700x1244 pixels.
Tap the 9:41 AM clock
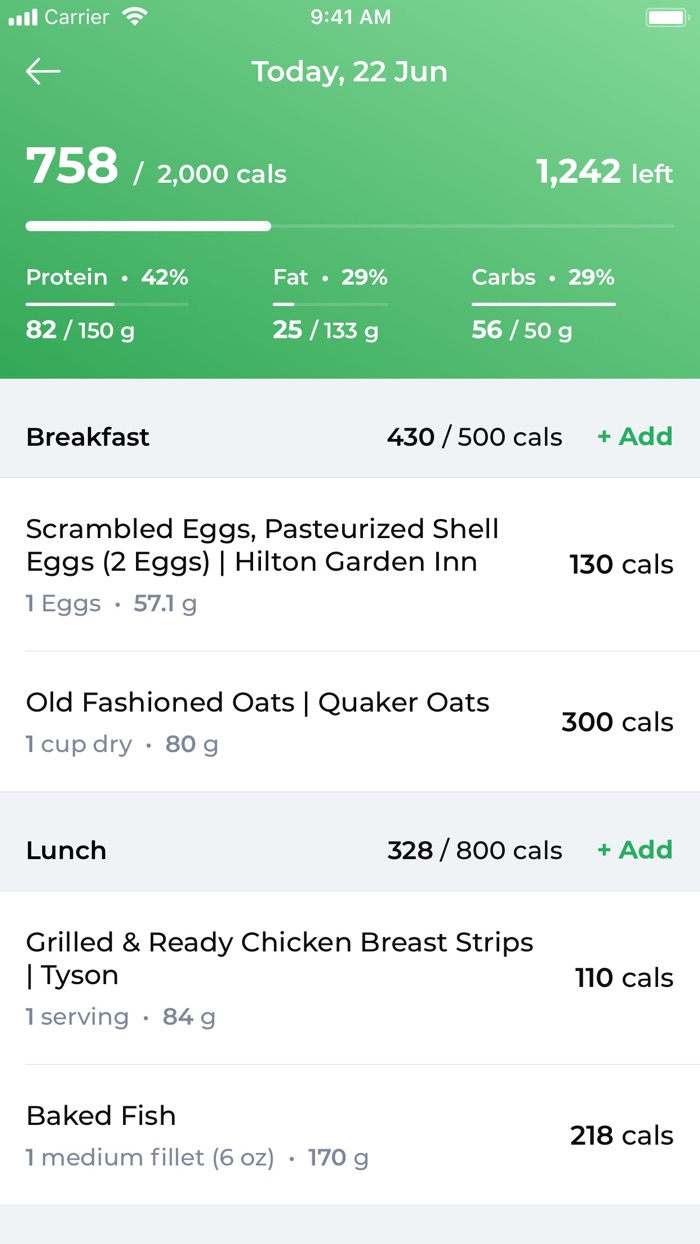pos(349,17)
